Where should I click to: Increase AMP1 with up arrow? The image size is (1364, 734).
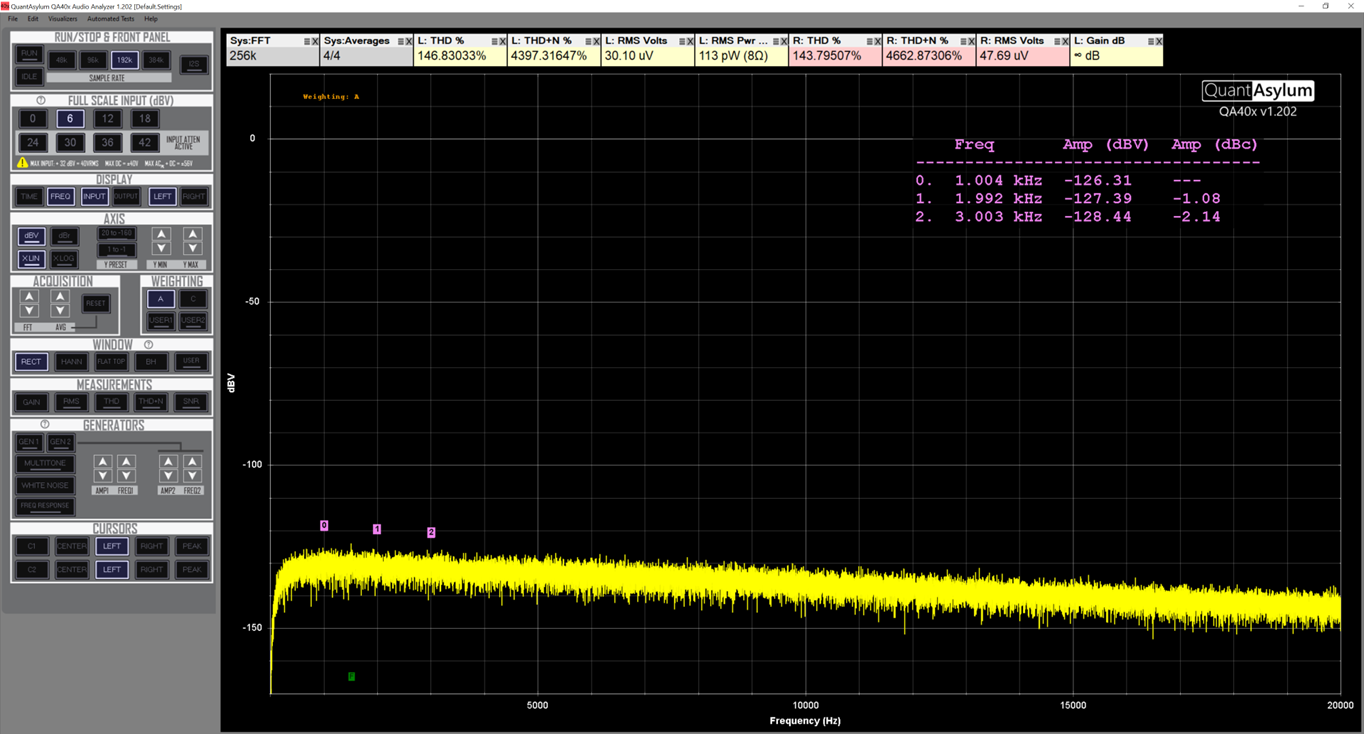[102, 462]
